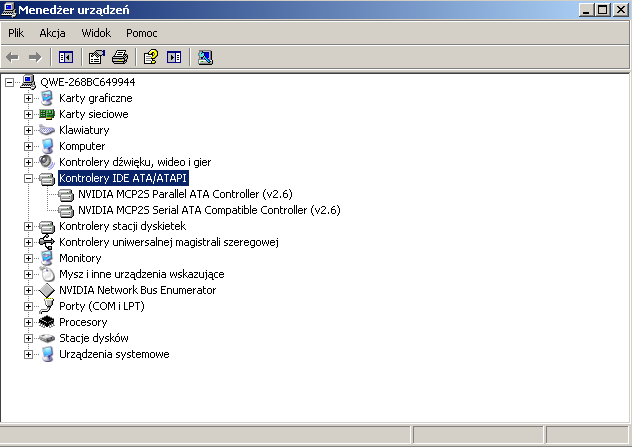Select NVIDIA MCP2S Serial ATA Compatible Controller
Screen dimensions: 632x447
[x=209, y=210]
